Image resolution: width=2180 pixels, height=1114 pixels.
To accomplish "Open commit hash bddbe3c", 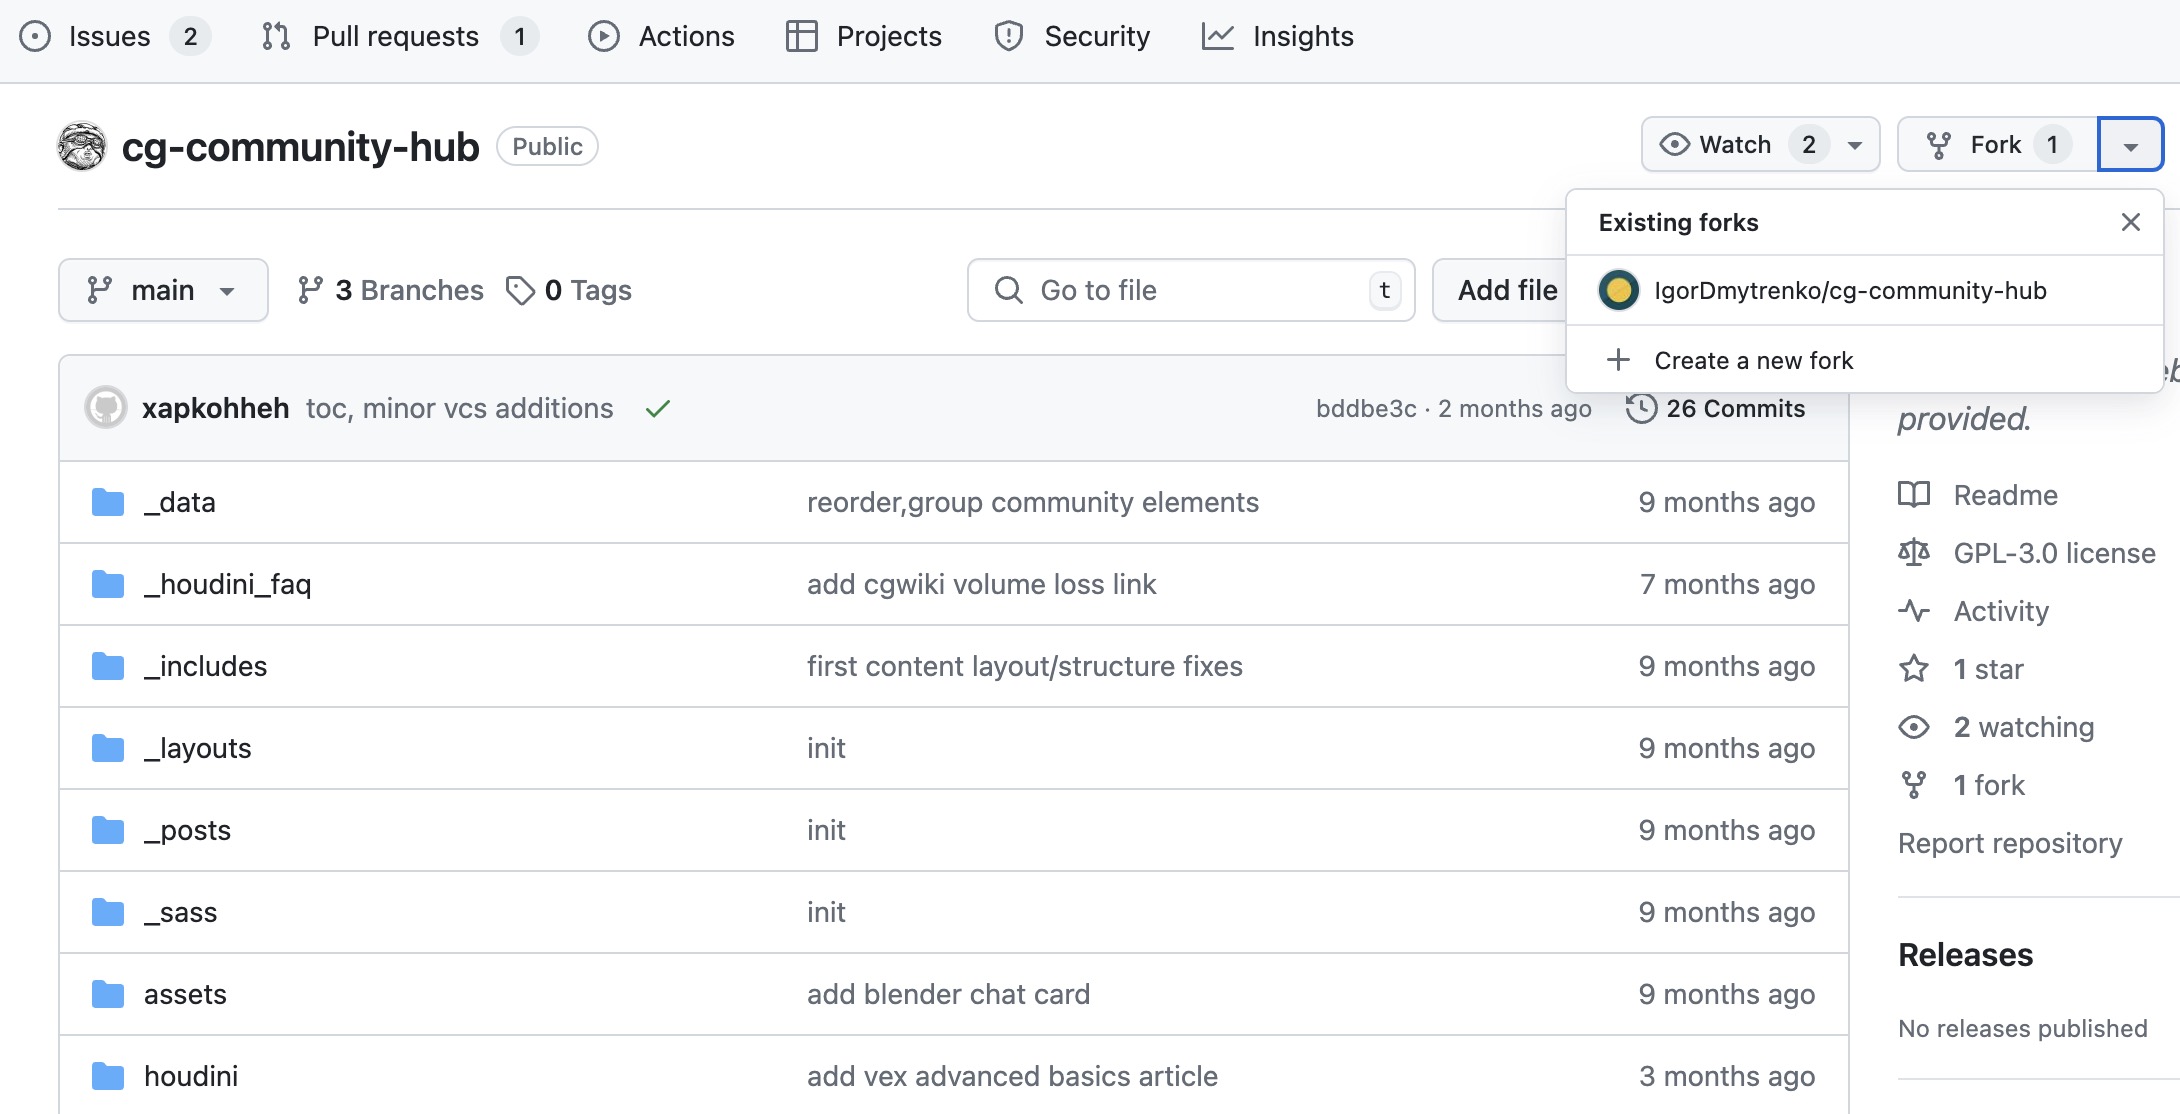I will (1366, 409).
